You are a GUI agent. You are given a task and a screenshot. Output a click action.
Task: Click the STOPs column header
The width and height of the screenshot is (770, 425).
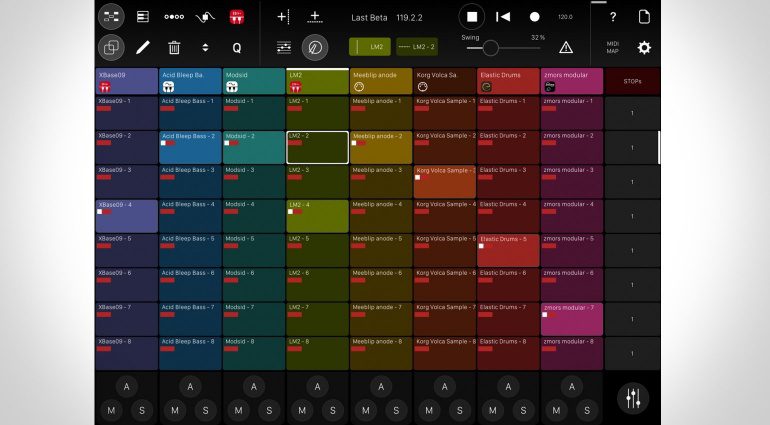coord(631,81)
